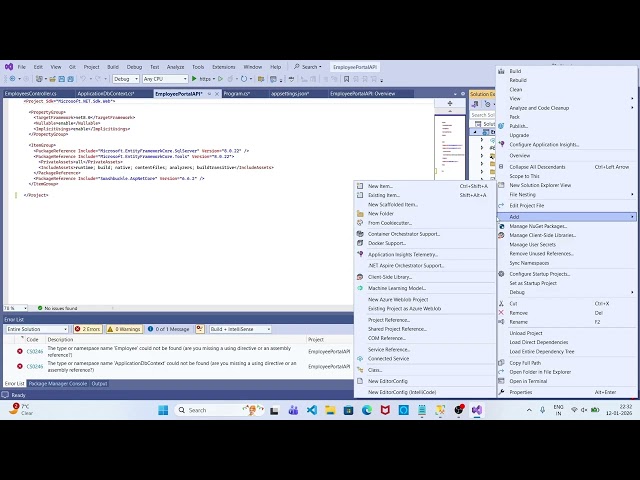Open Visual Studio Code from taskbar
Screen dimensions: 640x480
312,410
